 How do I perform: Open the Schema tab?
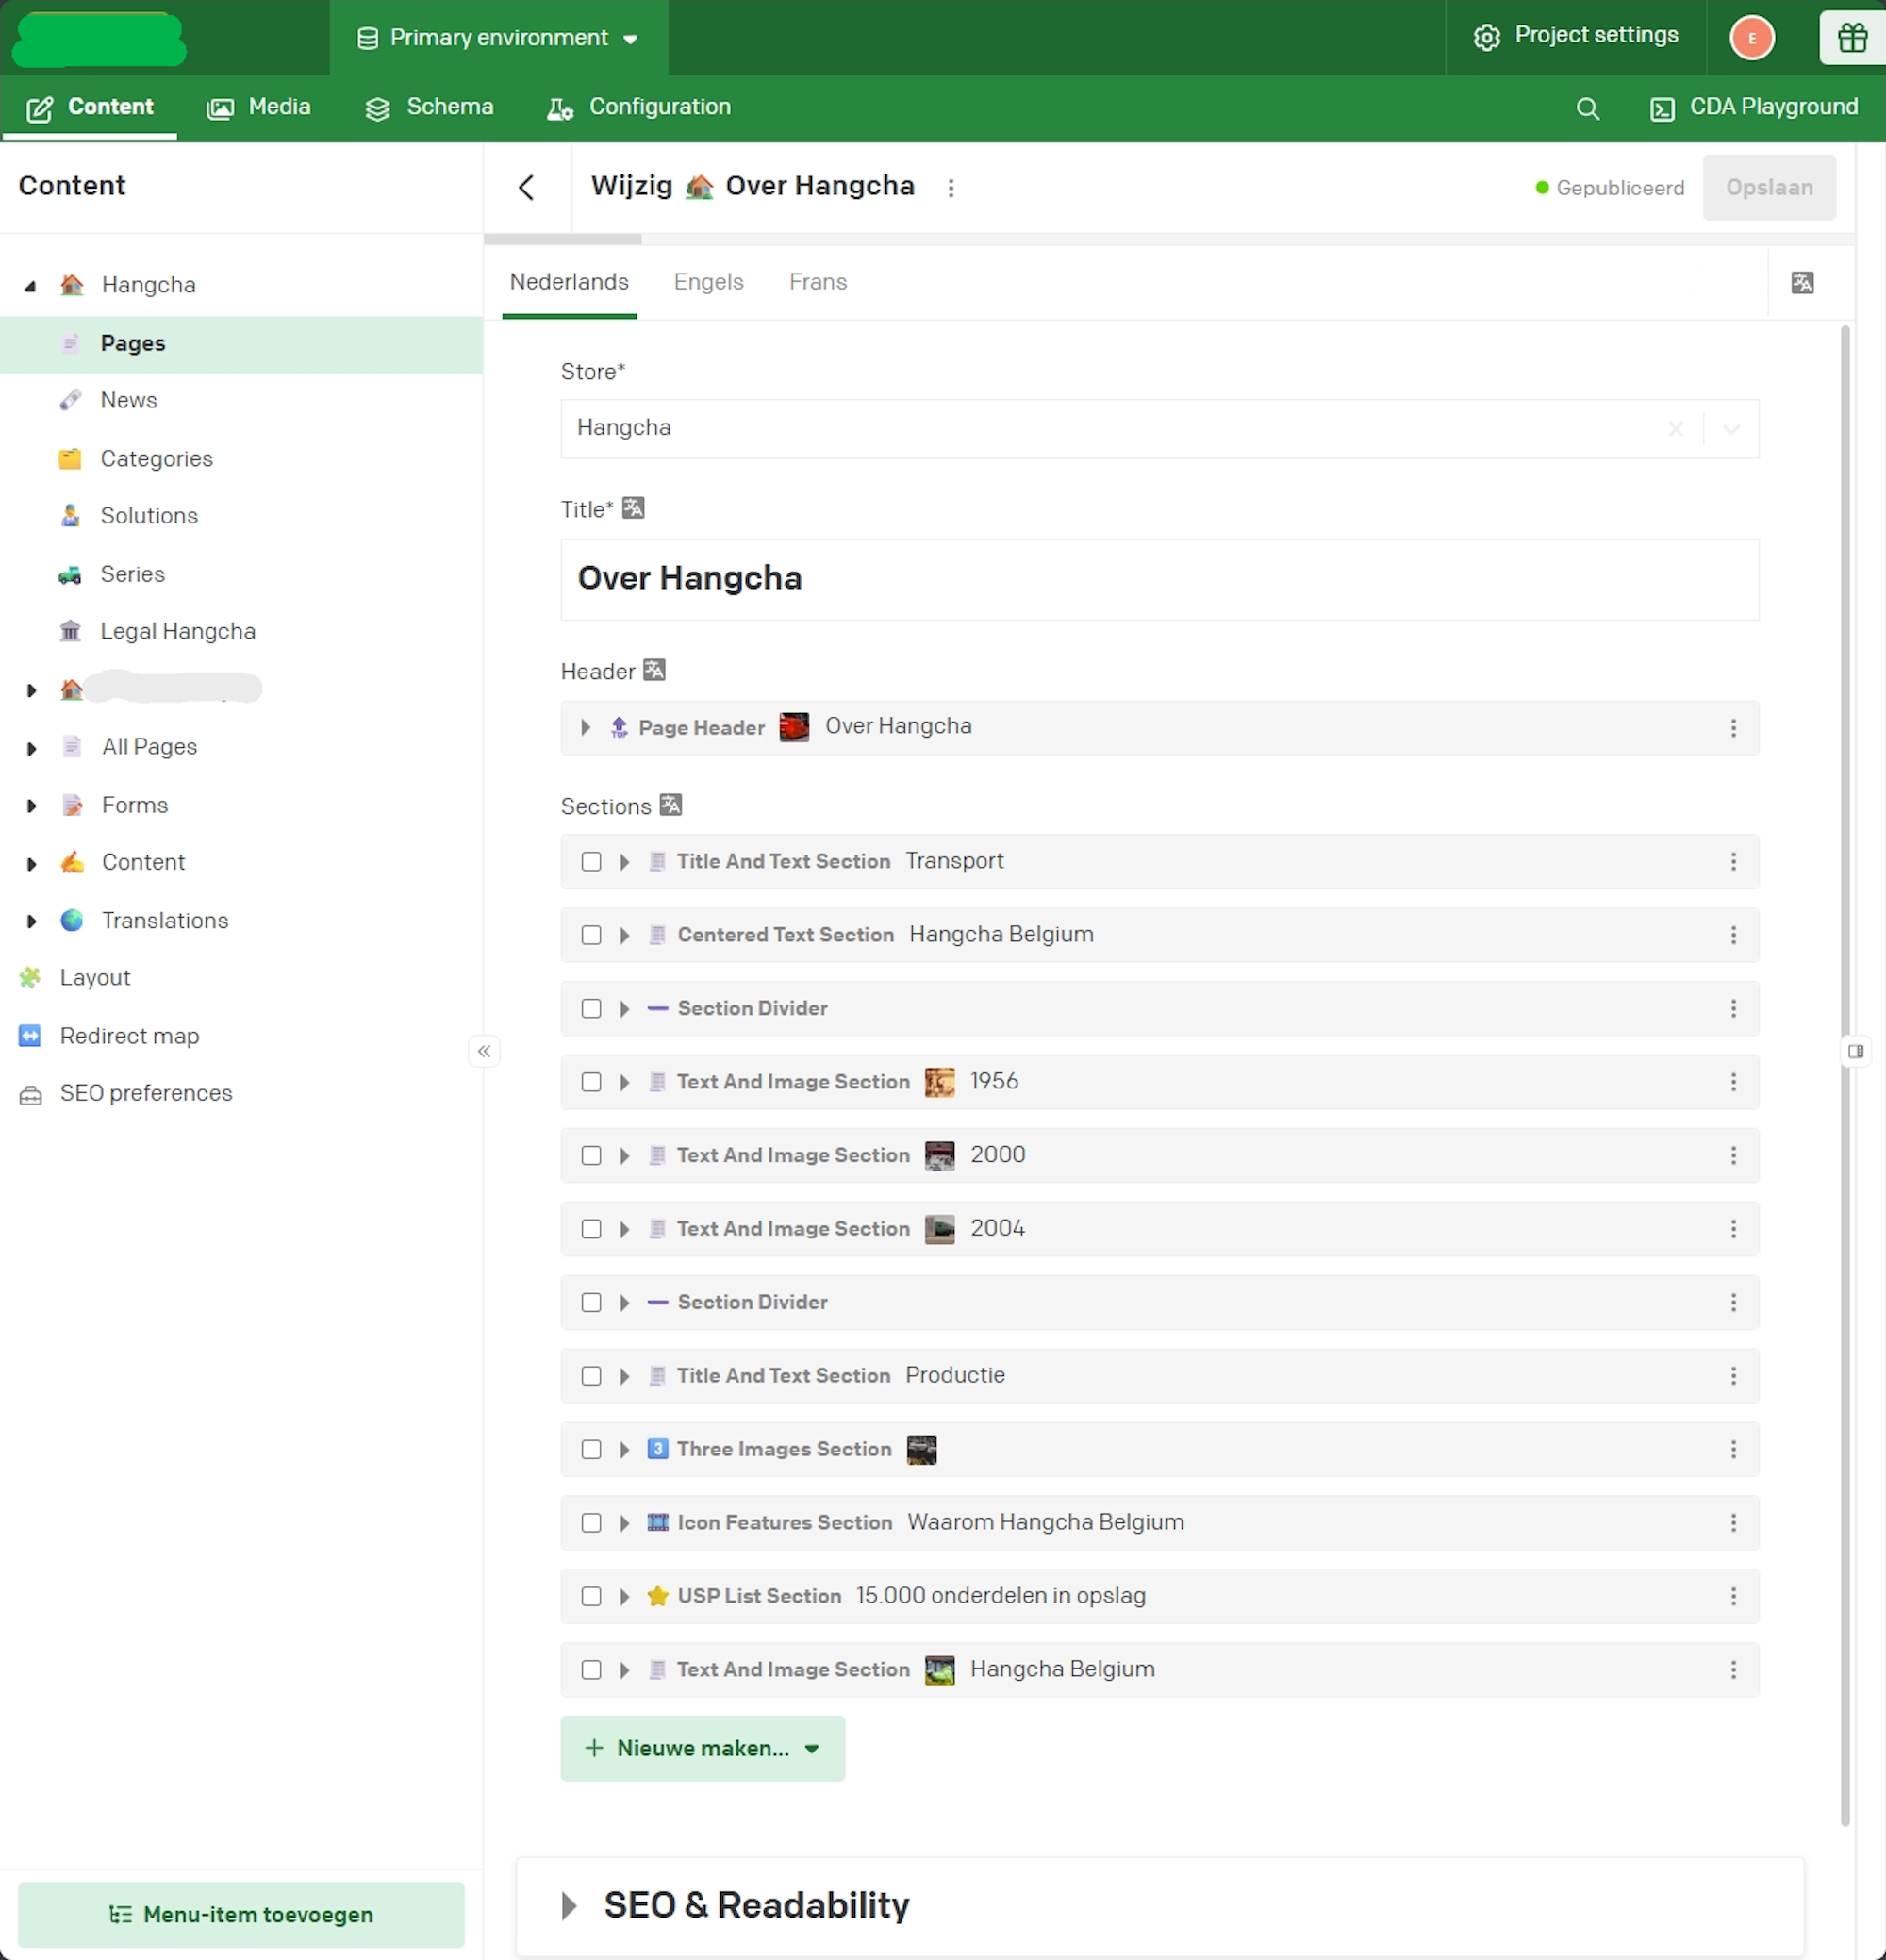coord(430,107)
